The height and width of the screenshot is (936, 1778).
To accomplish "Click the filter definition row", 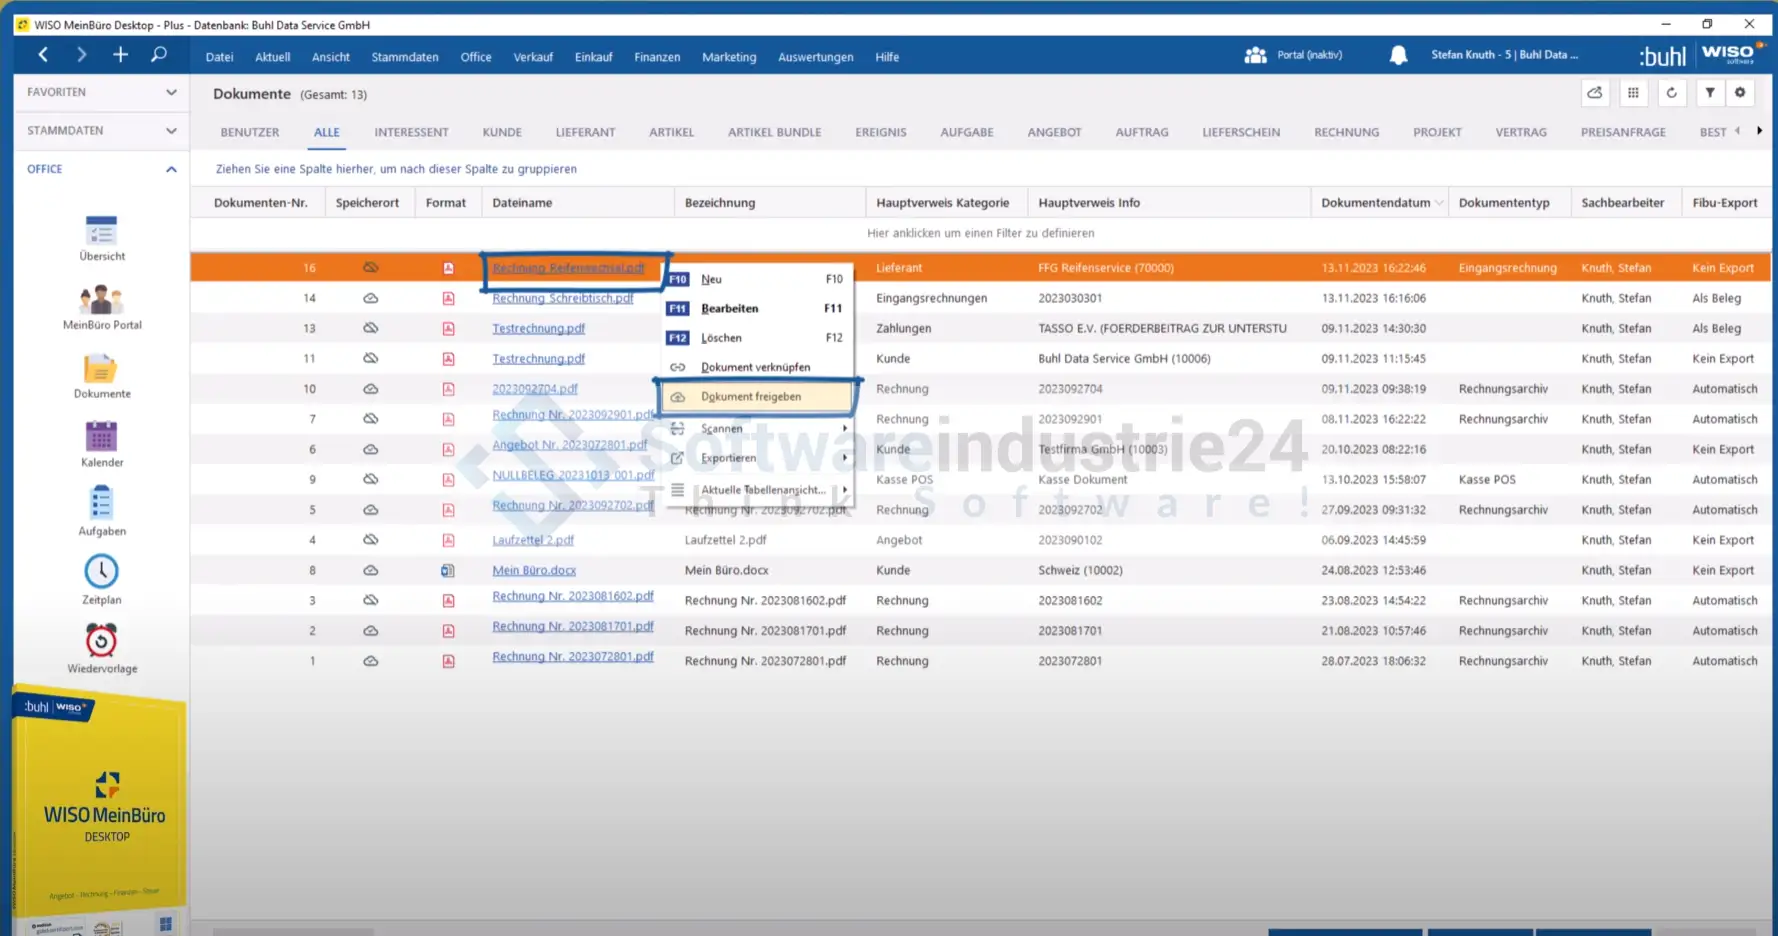I will pos(980,233).
